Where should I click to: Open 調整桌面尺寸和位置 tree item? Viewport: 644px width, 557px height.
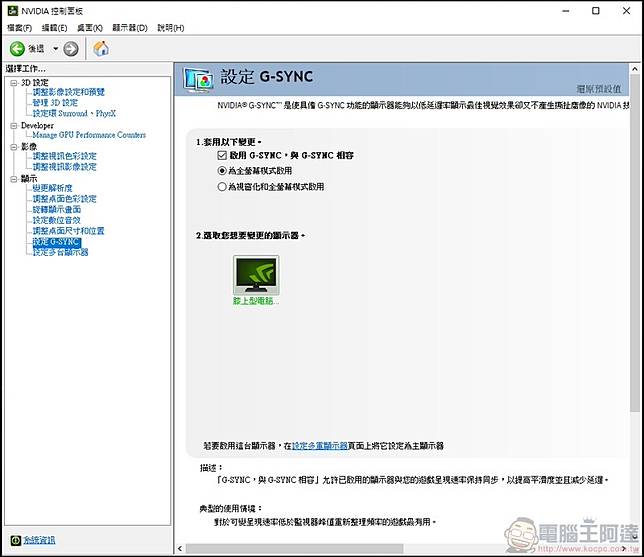(69, 231)
